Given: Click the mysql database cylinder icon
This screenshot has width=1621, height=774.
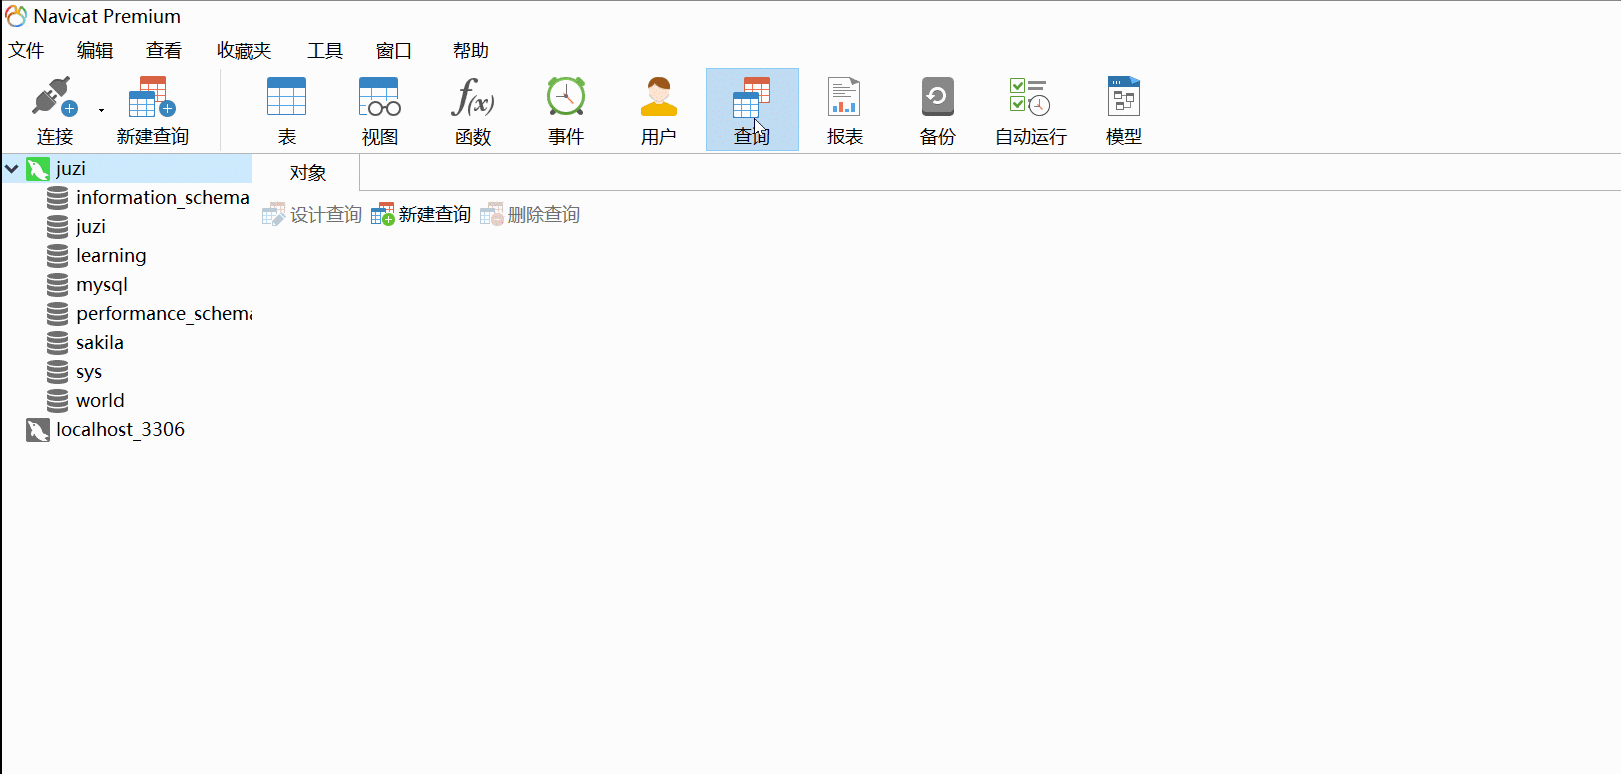Looking at the screenshot, I should point(58,285).
